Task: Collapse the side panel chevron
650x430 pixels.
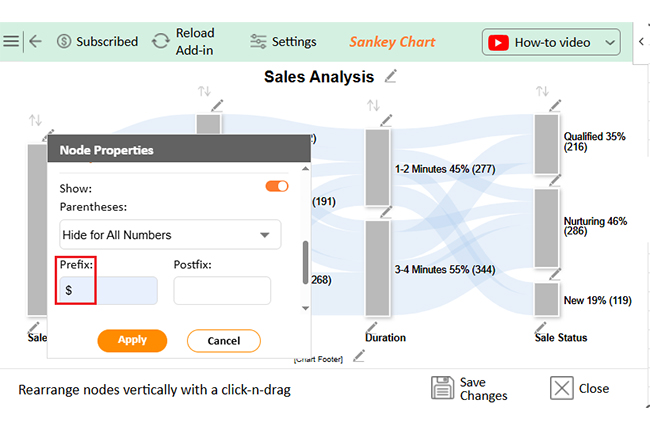Action: [x=641, y=41]
